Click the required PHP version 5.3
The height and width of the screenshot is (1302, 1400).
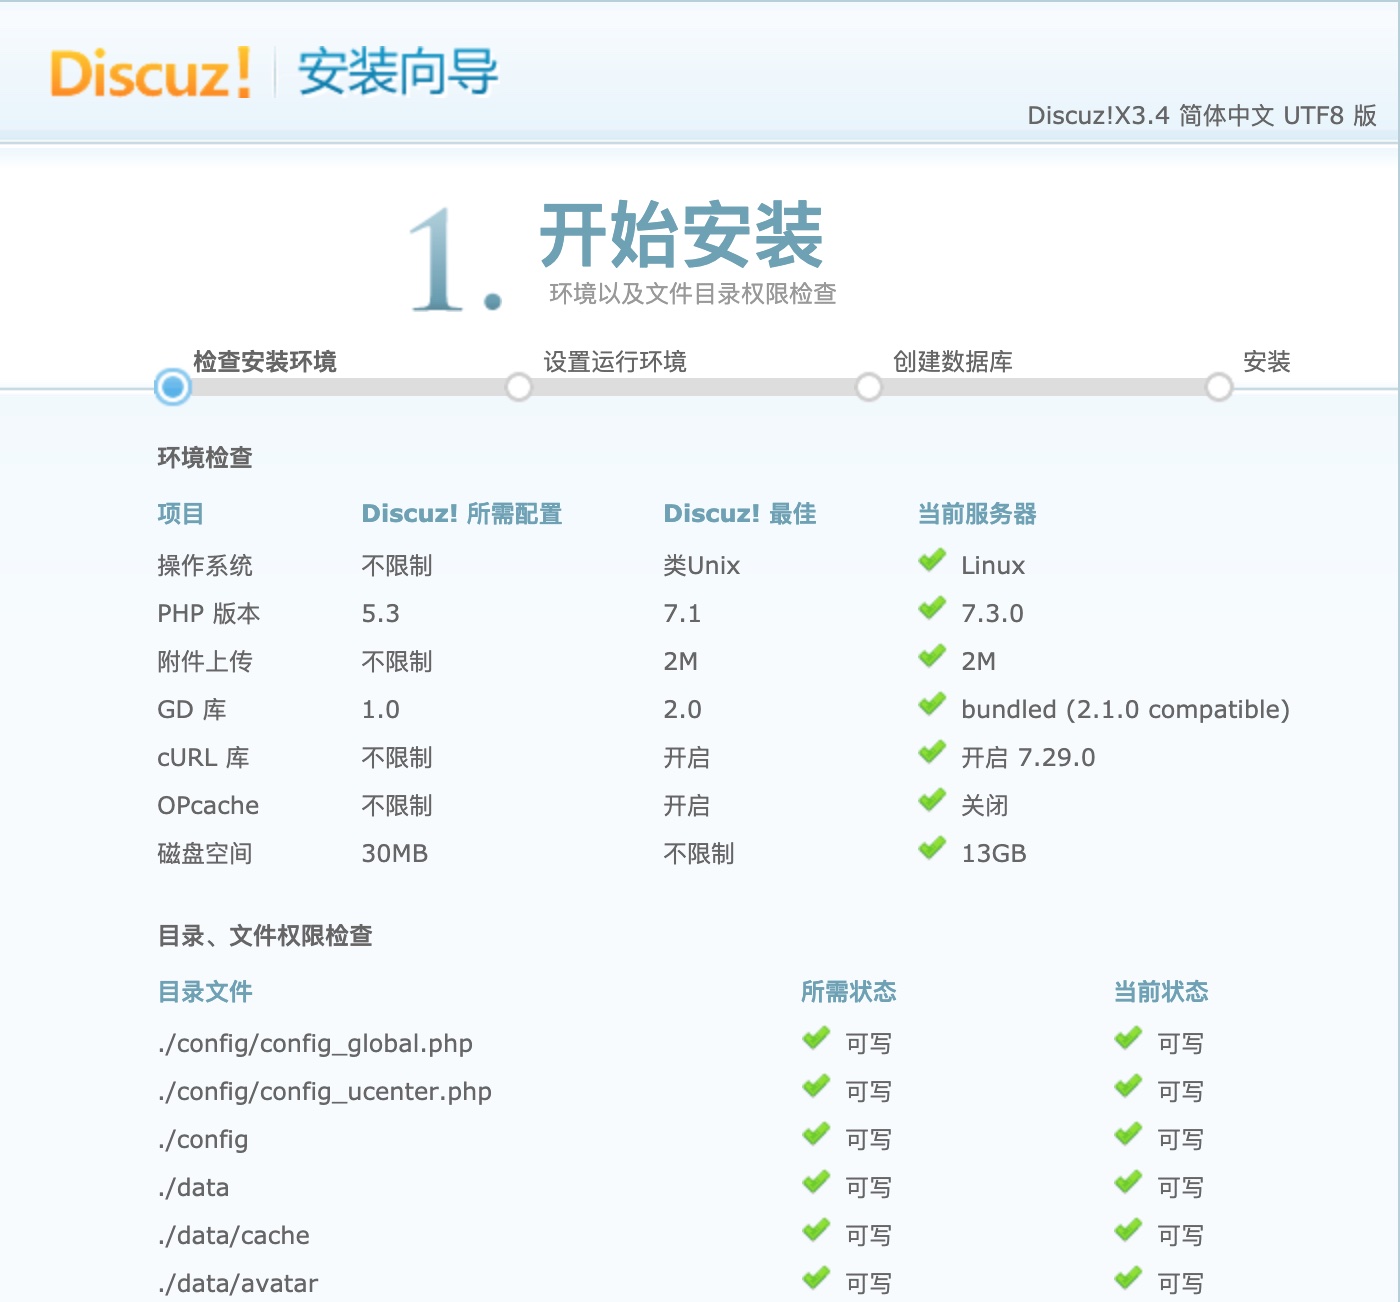click(381, 613)
